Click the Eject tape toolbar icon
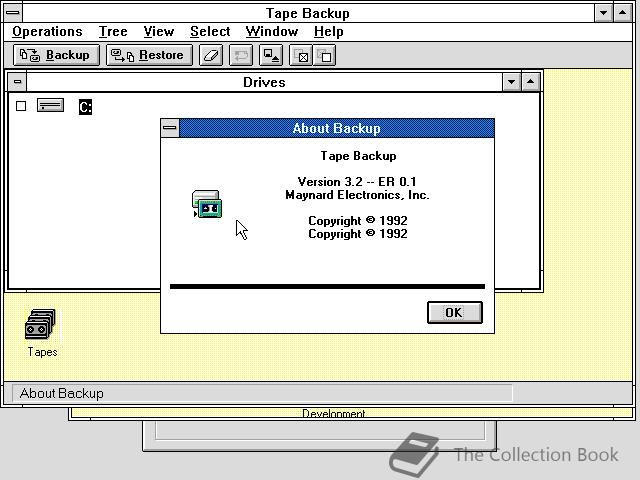640x480 pixels. pos(271,55)
